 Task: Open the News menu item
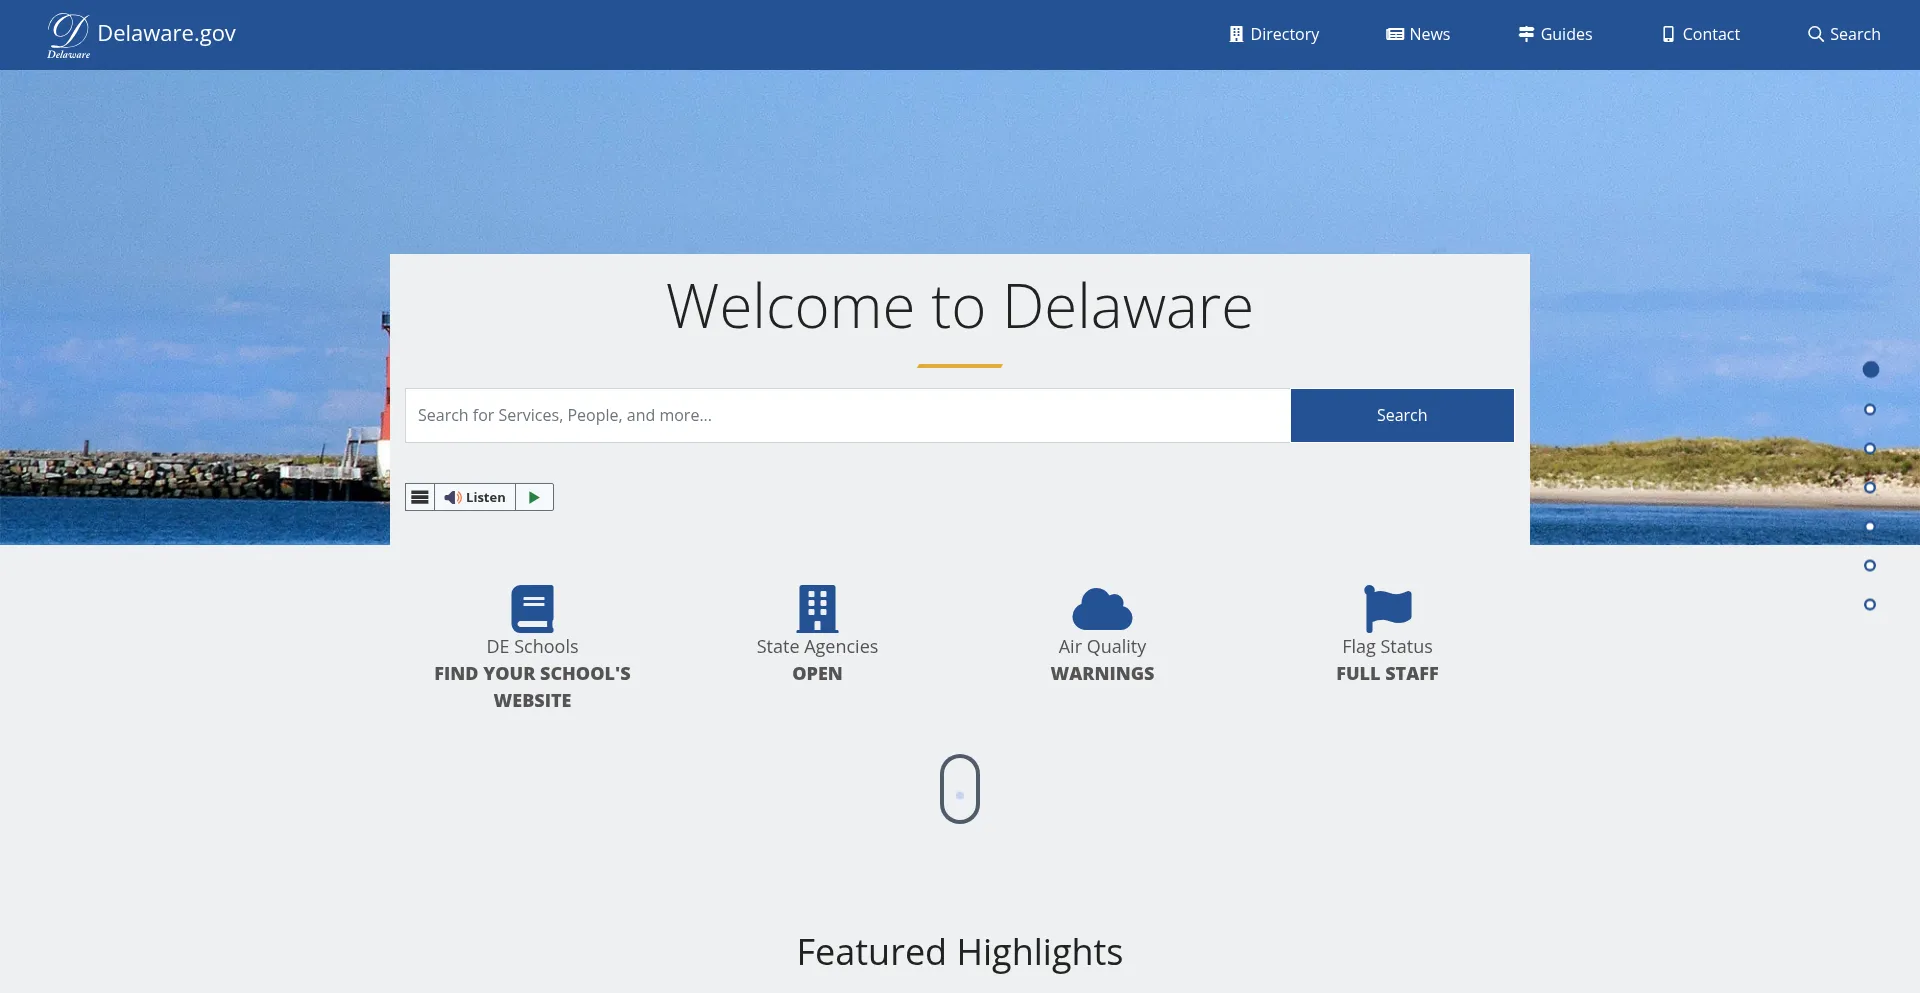click(x=1418, y=34)
